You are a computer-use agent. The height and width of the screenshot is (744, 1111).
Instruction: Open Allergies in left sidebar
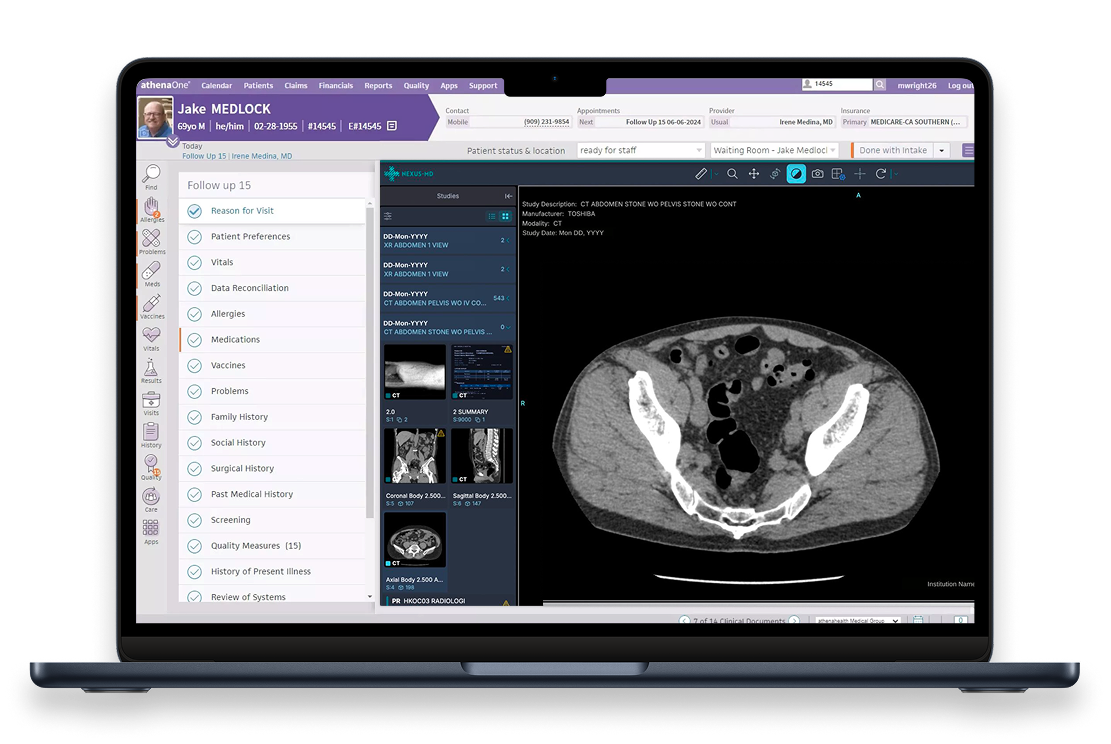[151, 209]
